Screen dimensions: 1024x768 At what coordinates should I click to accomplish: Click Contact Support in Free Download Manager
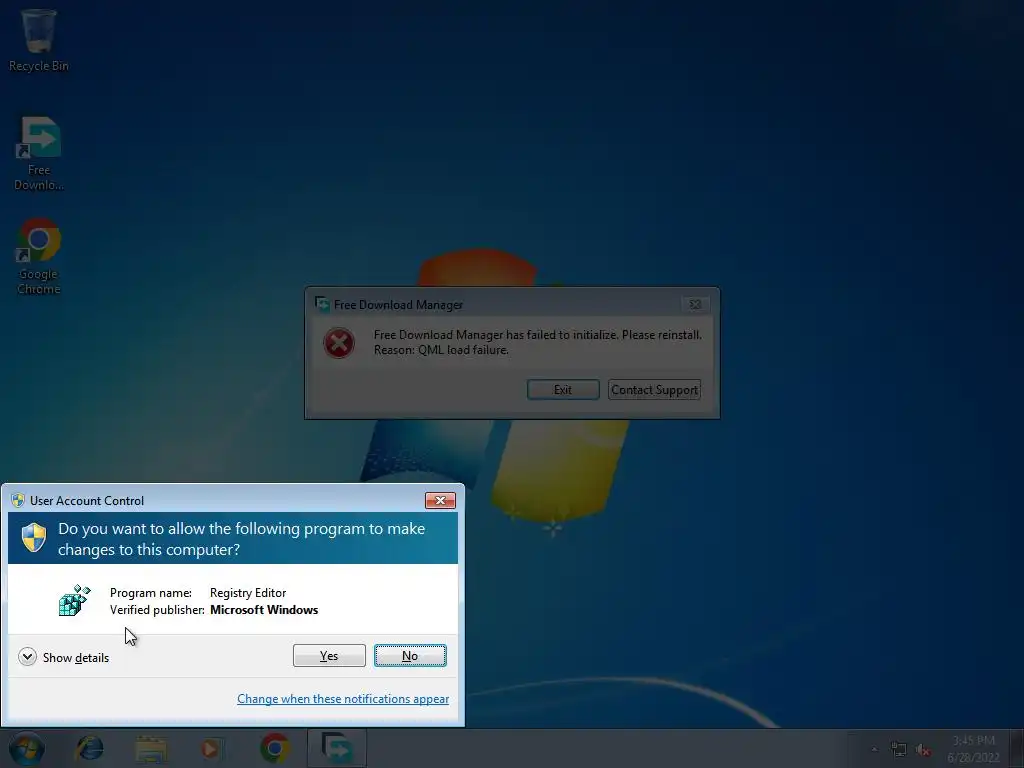coord(654,390)
